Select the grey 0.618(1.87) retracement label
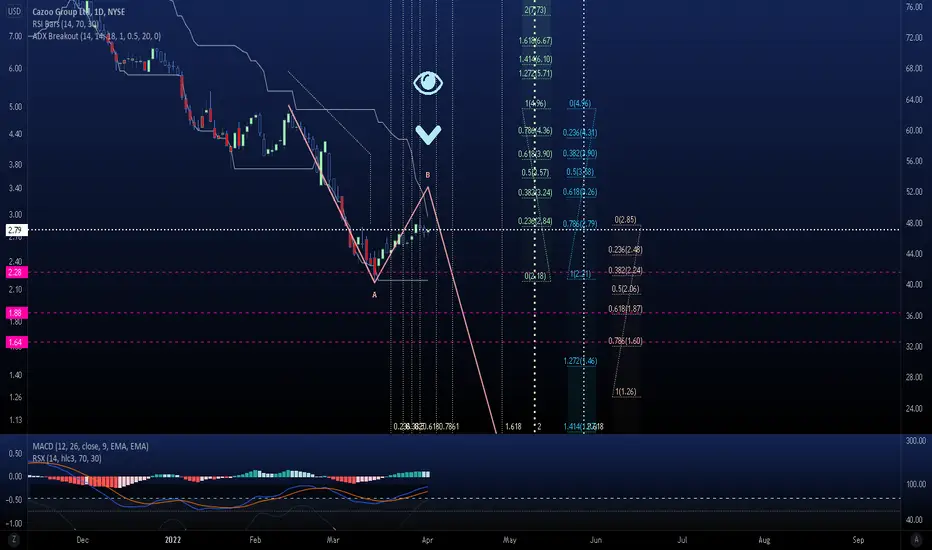Screen dimensions: 932x550 (x=625, y=309)
